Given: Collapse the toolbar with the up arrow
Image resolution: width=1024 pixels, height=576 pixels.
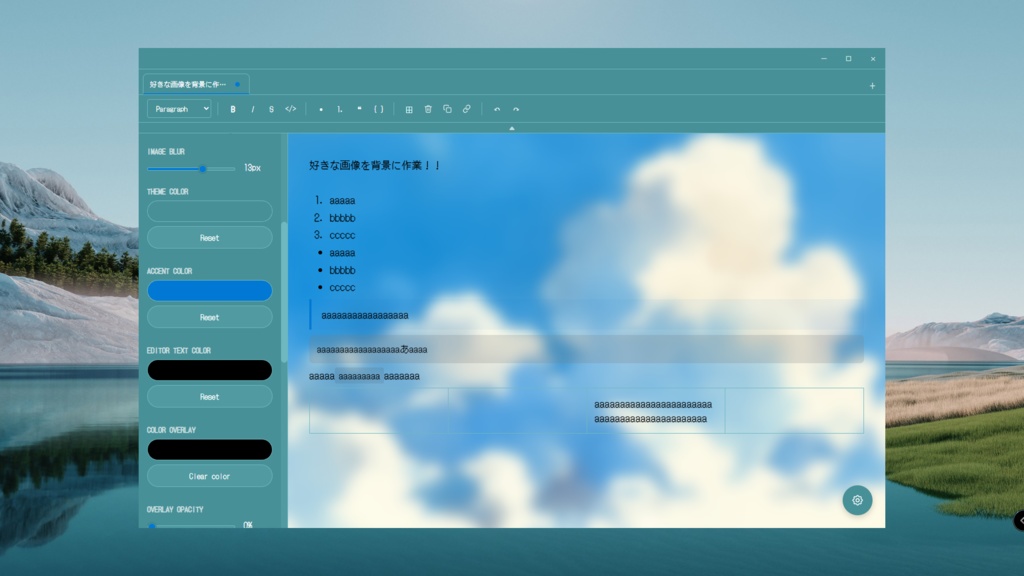Looking at the screenshot, I should pyautogui.click(x=512, y=128).
